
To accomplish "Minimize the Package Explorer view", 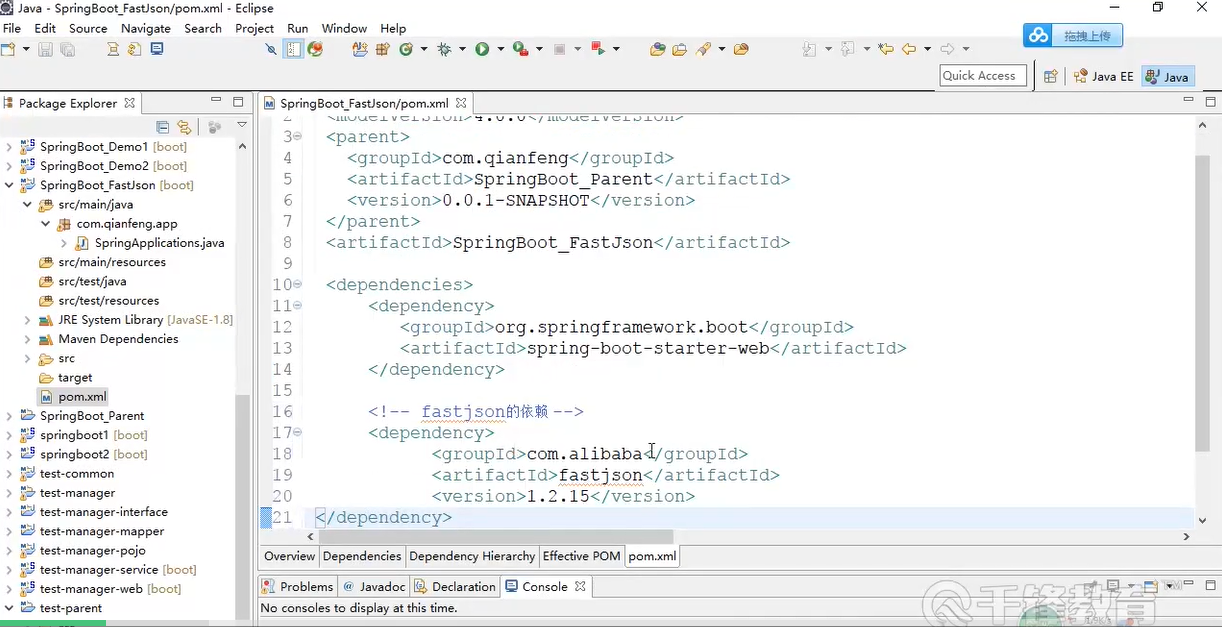I will (x=216, y=101).
